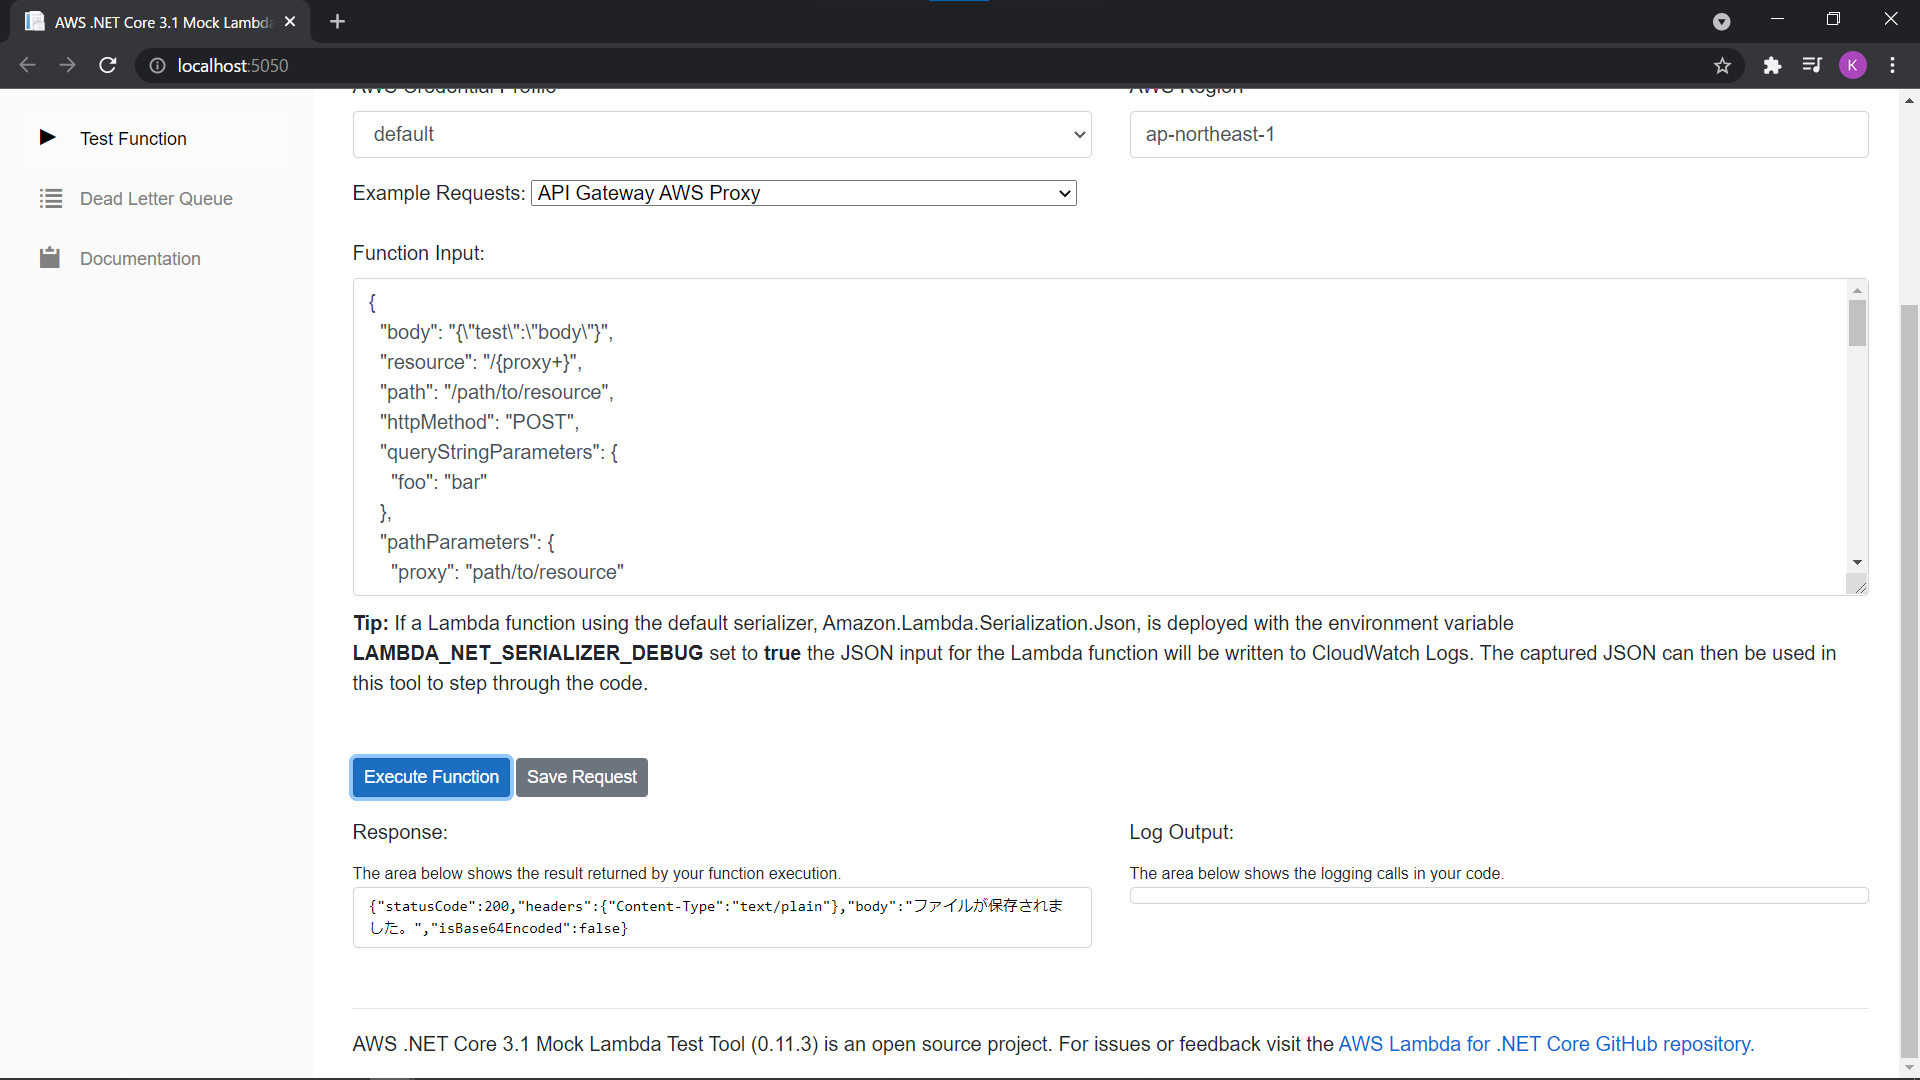Click the browser forward arrow

(67, 65)
